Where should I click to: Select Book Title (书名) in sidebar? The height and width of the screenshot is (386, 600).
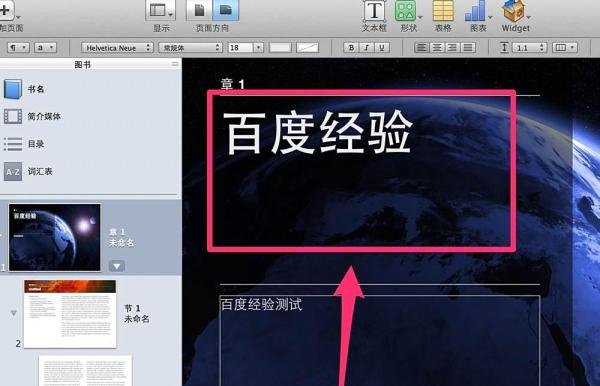(x=36, y=89)
